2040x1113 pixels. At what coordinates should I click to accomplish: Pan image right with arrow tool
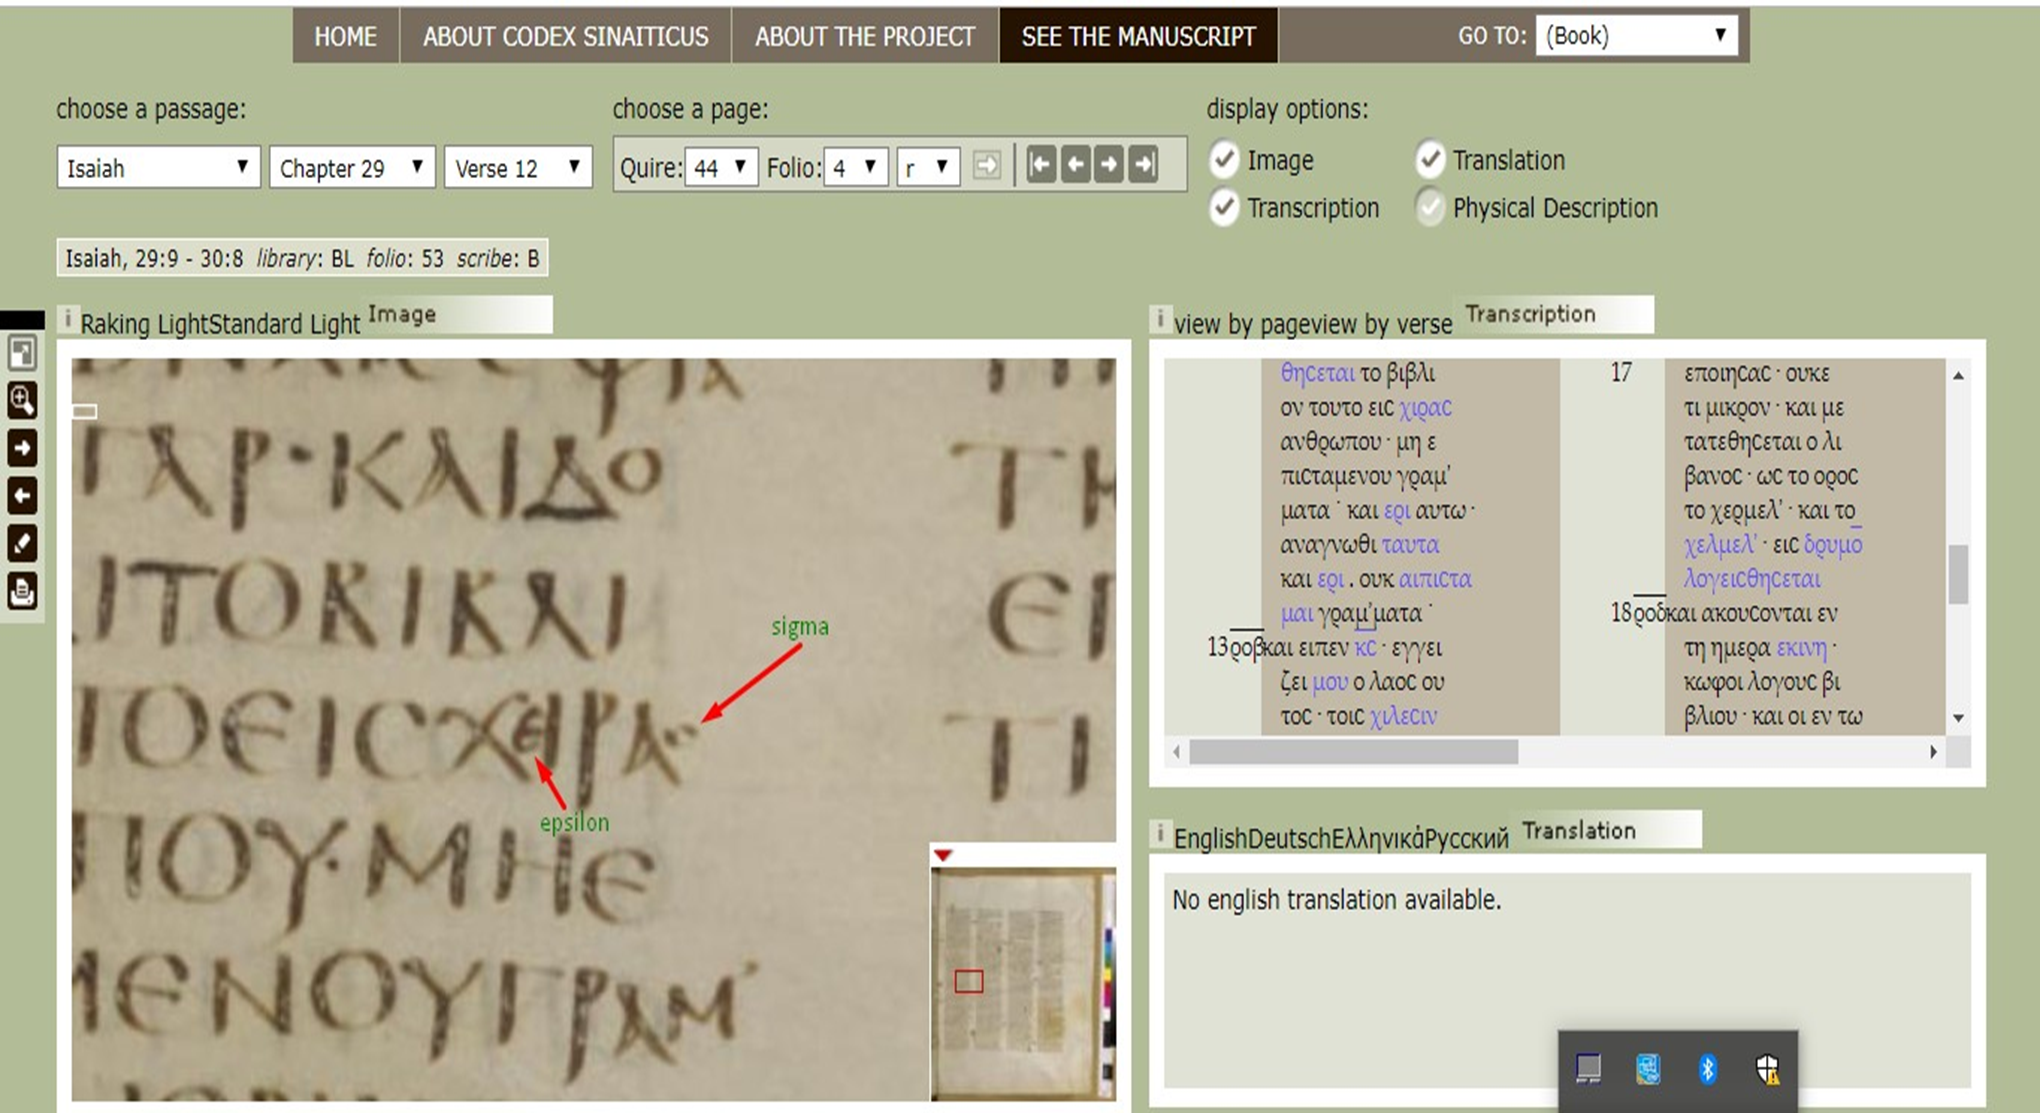pos(22,448)
